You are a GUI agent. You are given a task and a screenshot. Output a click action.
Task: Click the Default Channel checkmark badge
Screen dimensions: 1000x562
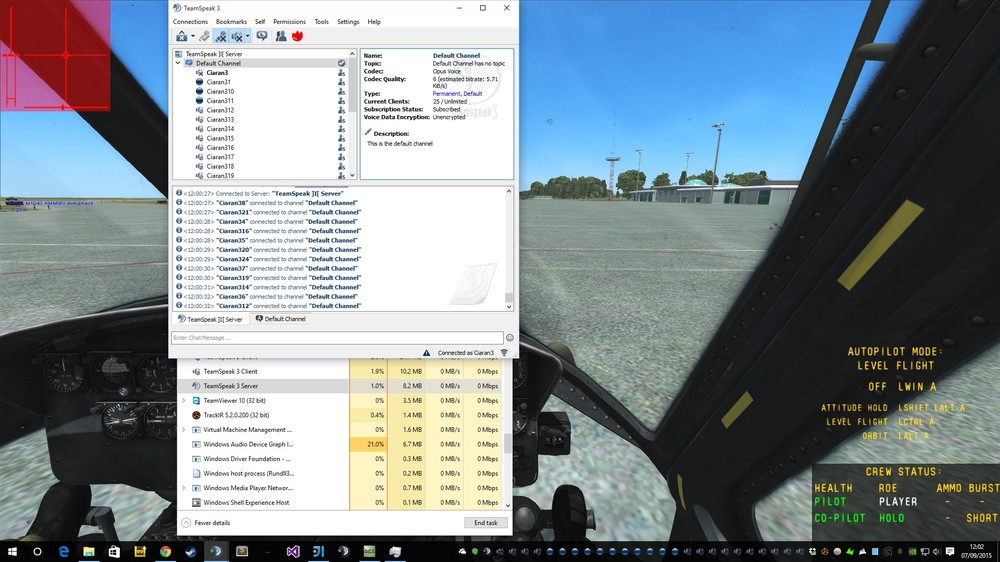tap(342, 63)
